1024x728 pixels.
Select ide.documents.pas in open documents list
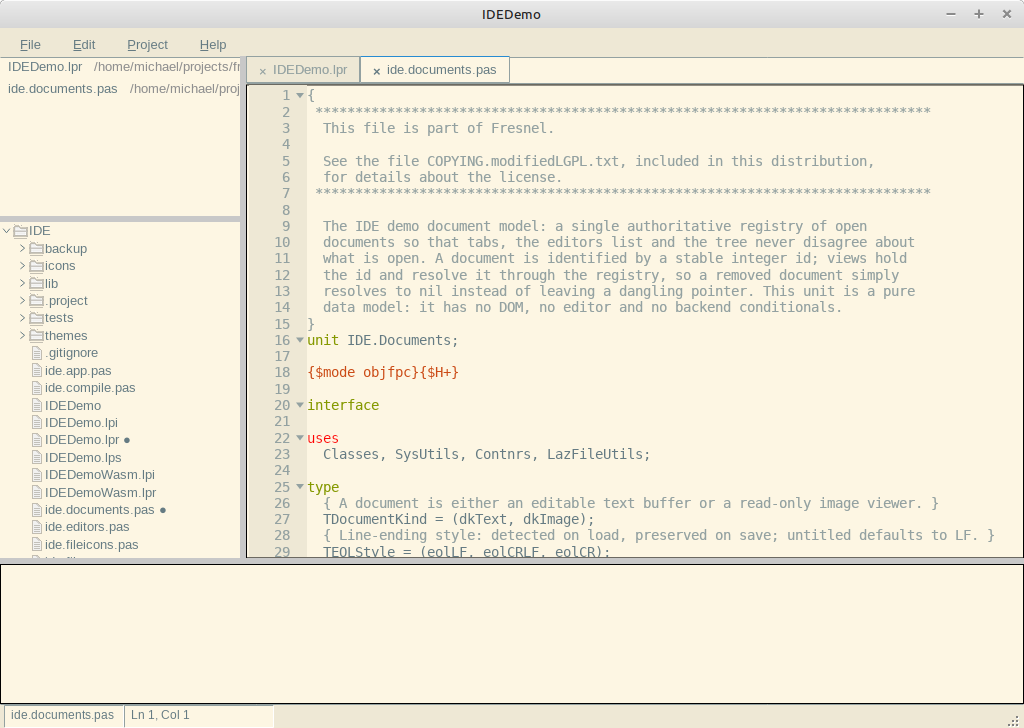120,88
